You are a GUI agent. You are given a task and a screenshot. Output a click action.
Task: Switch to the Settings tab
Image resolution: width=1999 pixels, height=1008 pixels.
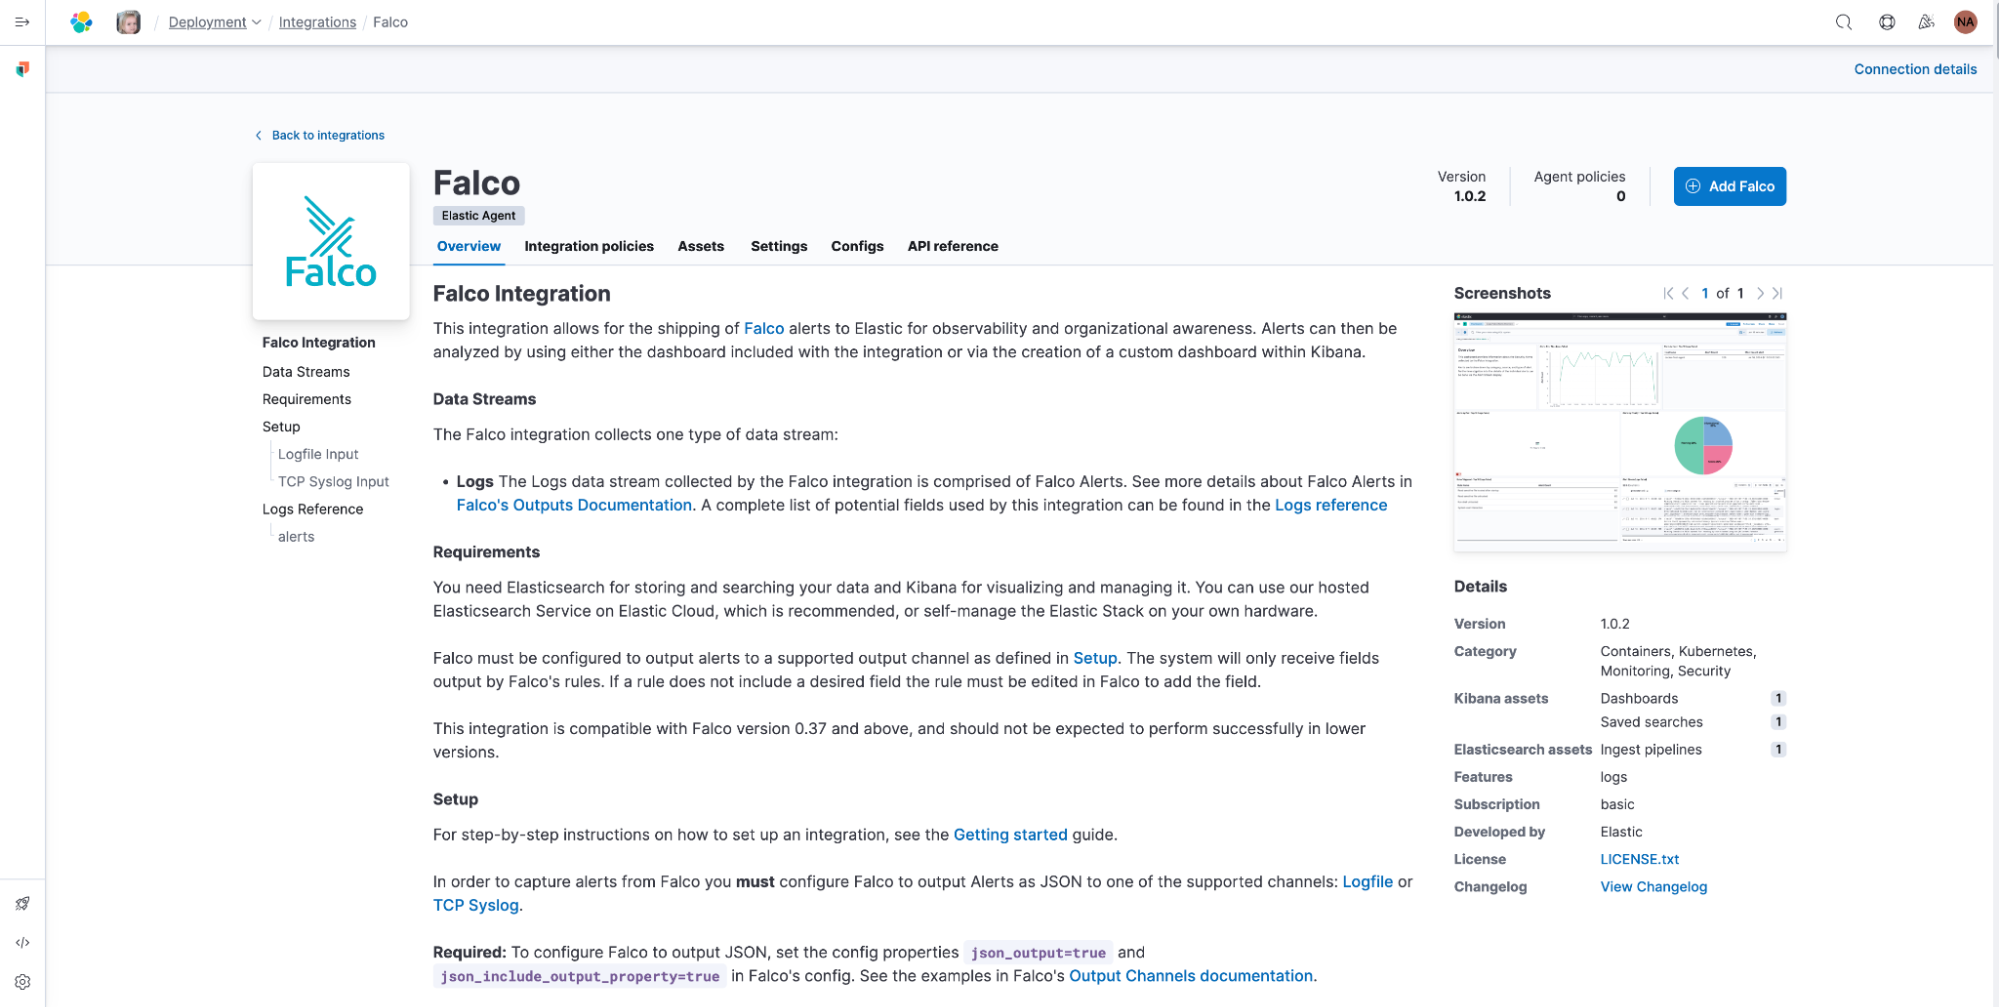(x=778, y=246)
